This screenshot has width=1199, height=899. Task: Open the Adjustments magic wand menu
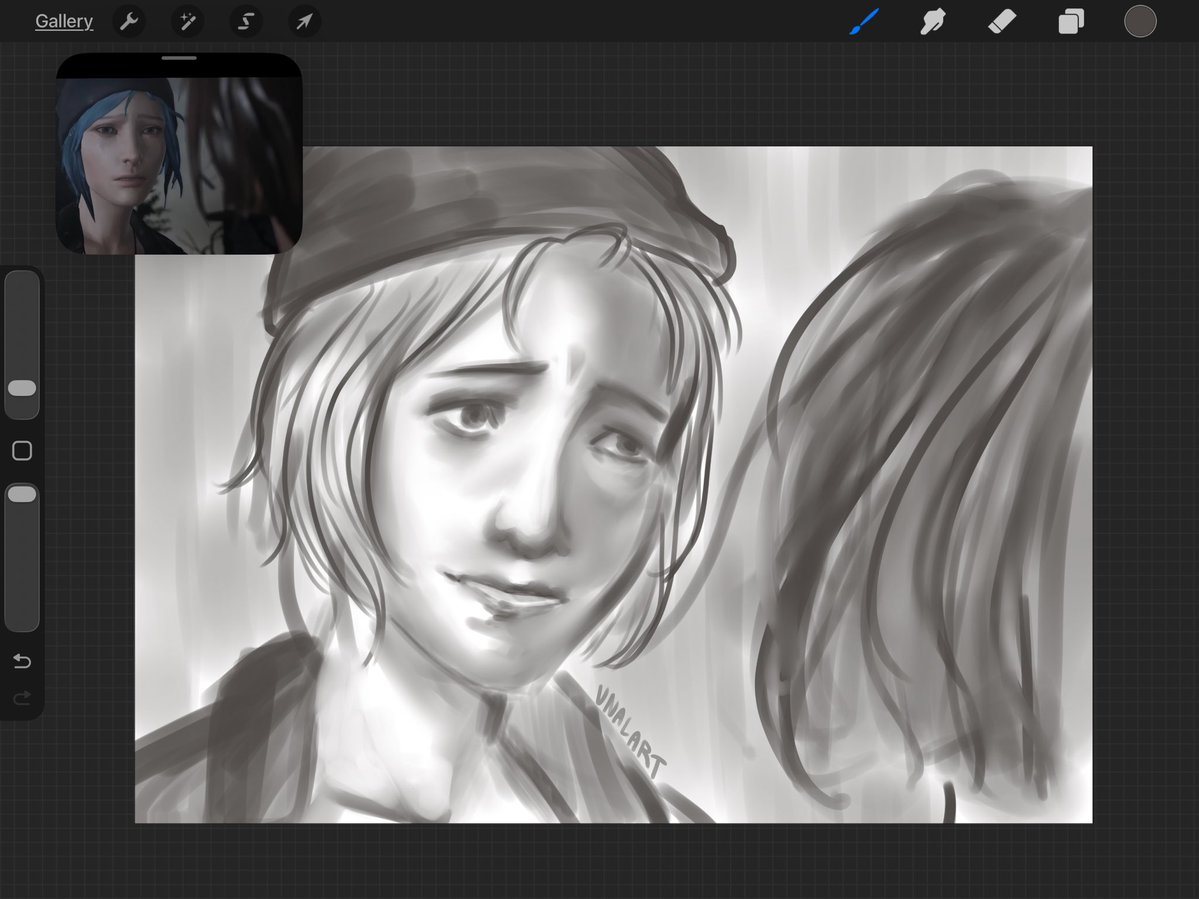(x=187, y=21)
